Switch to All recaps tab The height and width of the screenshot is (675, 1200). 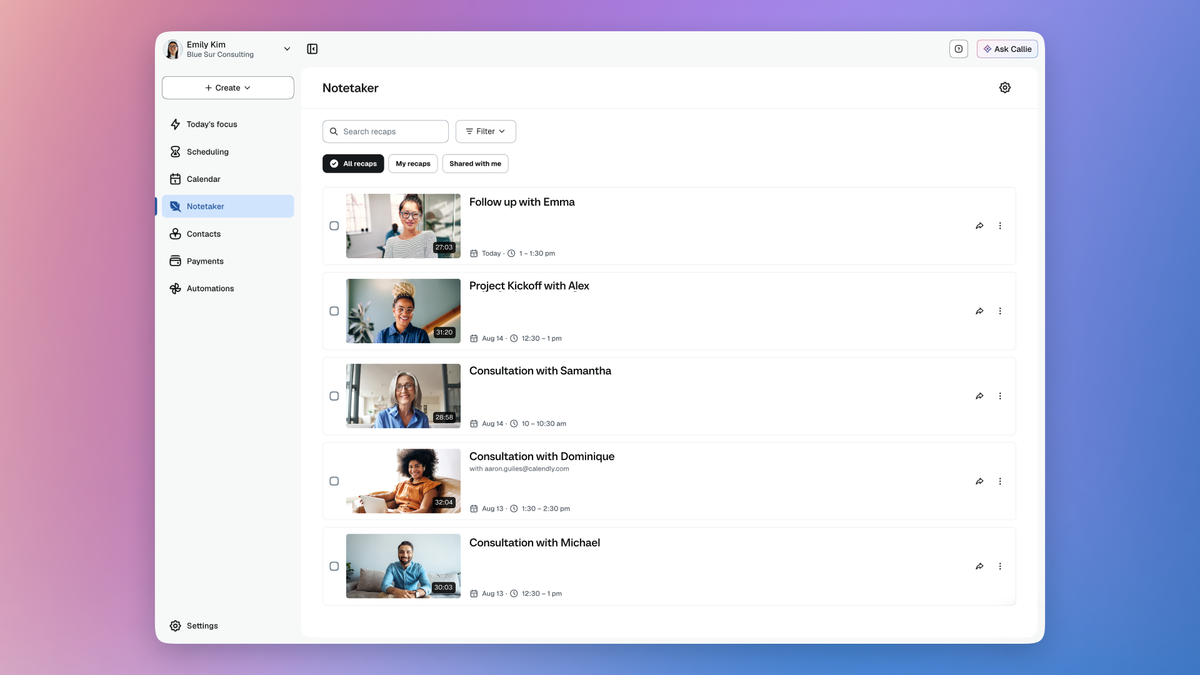(353, 164)
